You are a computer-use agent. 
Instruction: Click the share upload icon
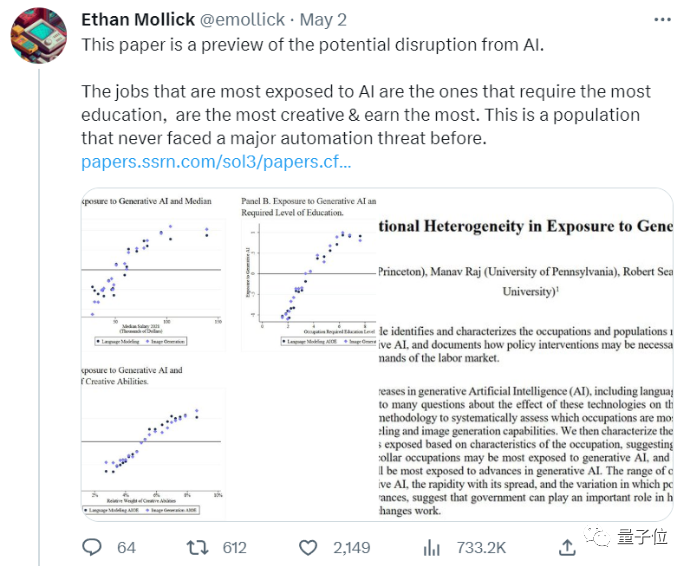coord(567,547)
